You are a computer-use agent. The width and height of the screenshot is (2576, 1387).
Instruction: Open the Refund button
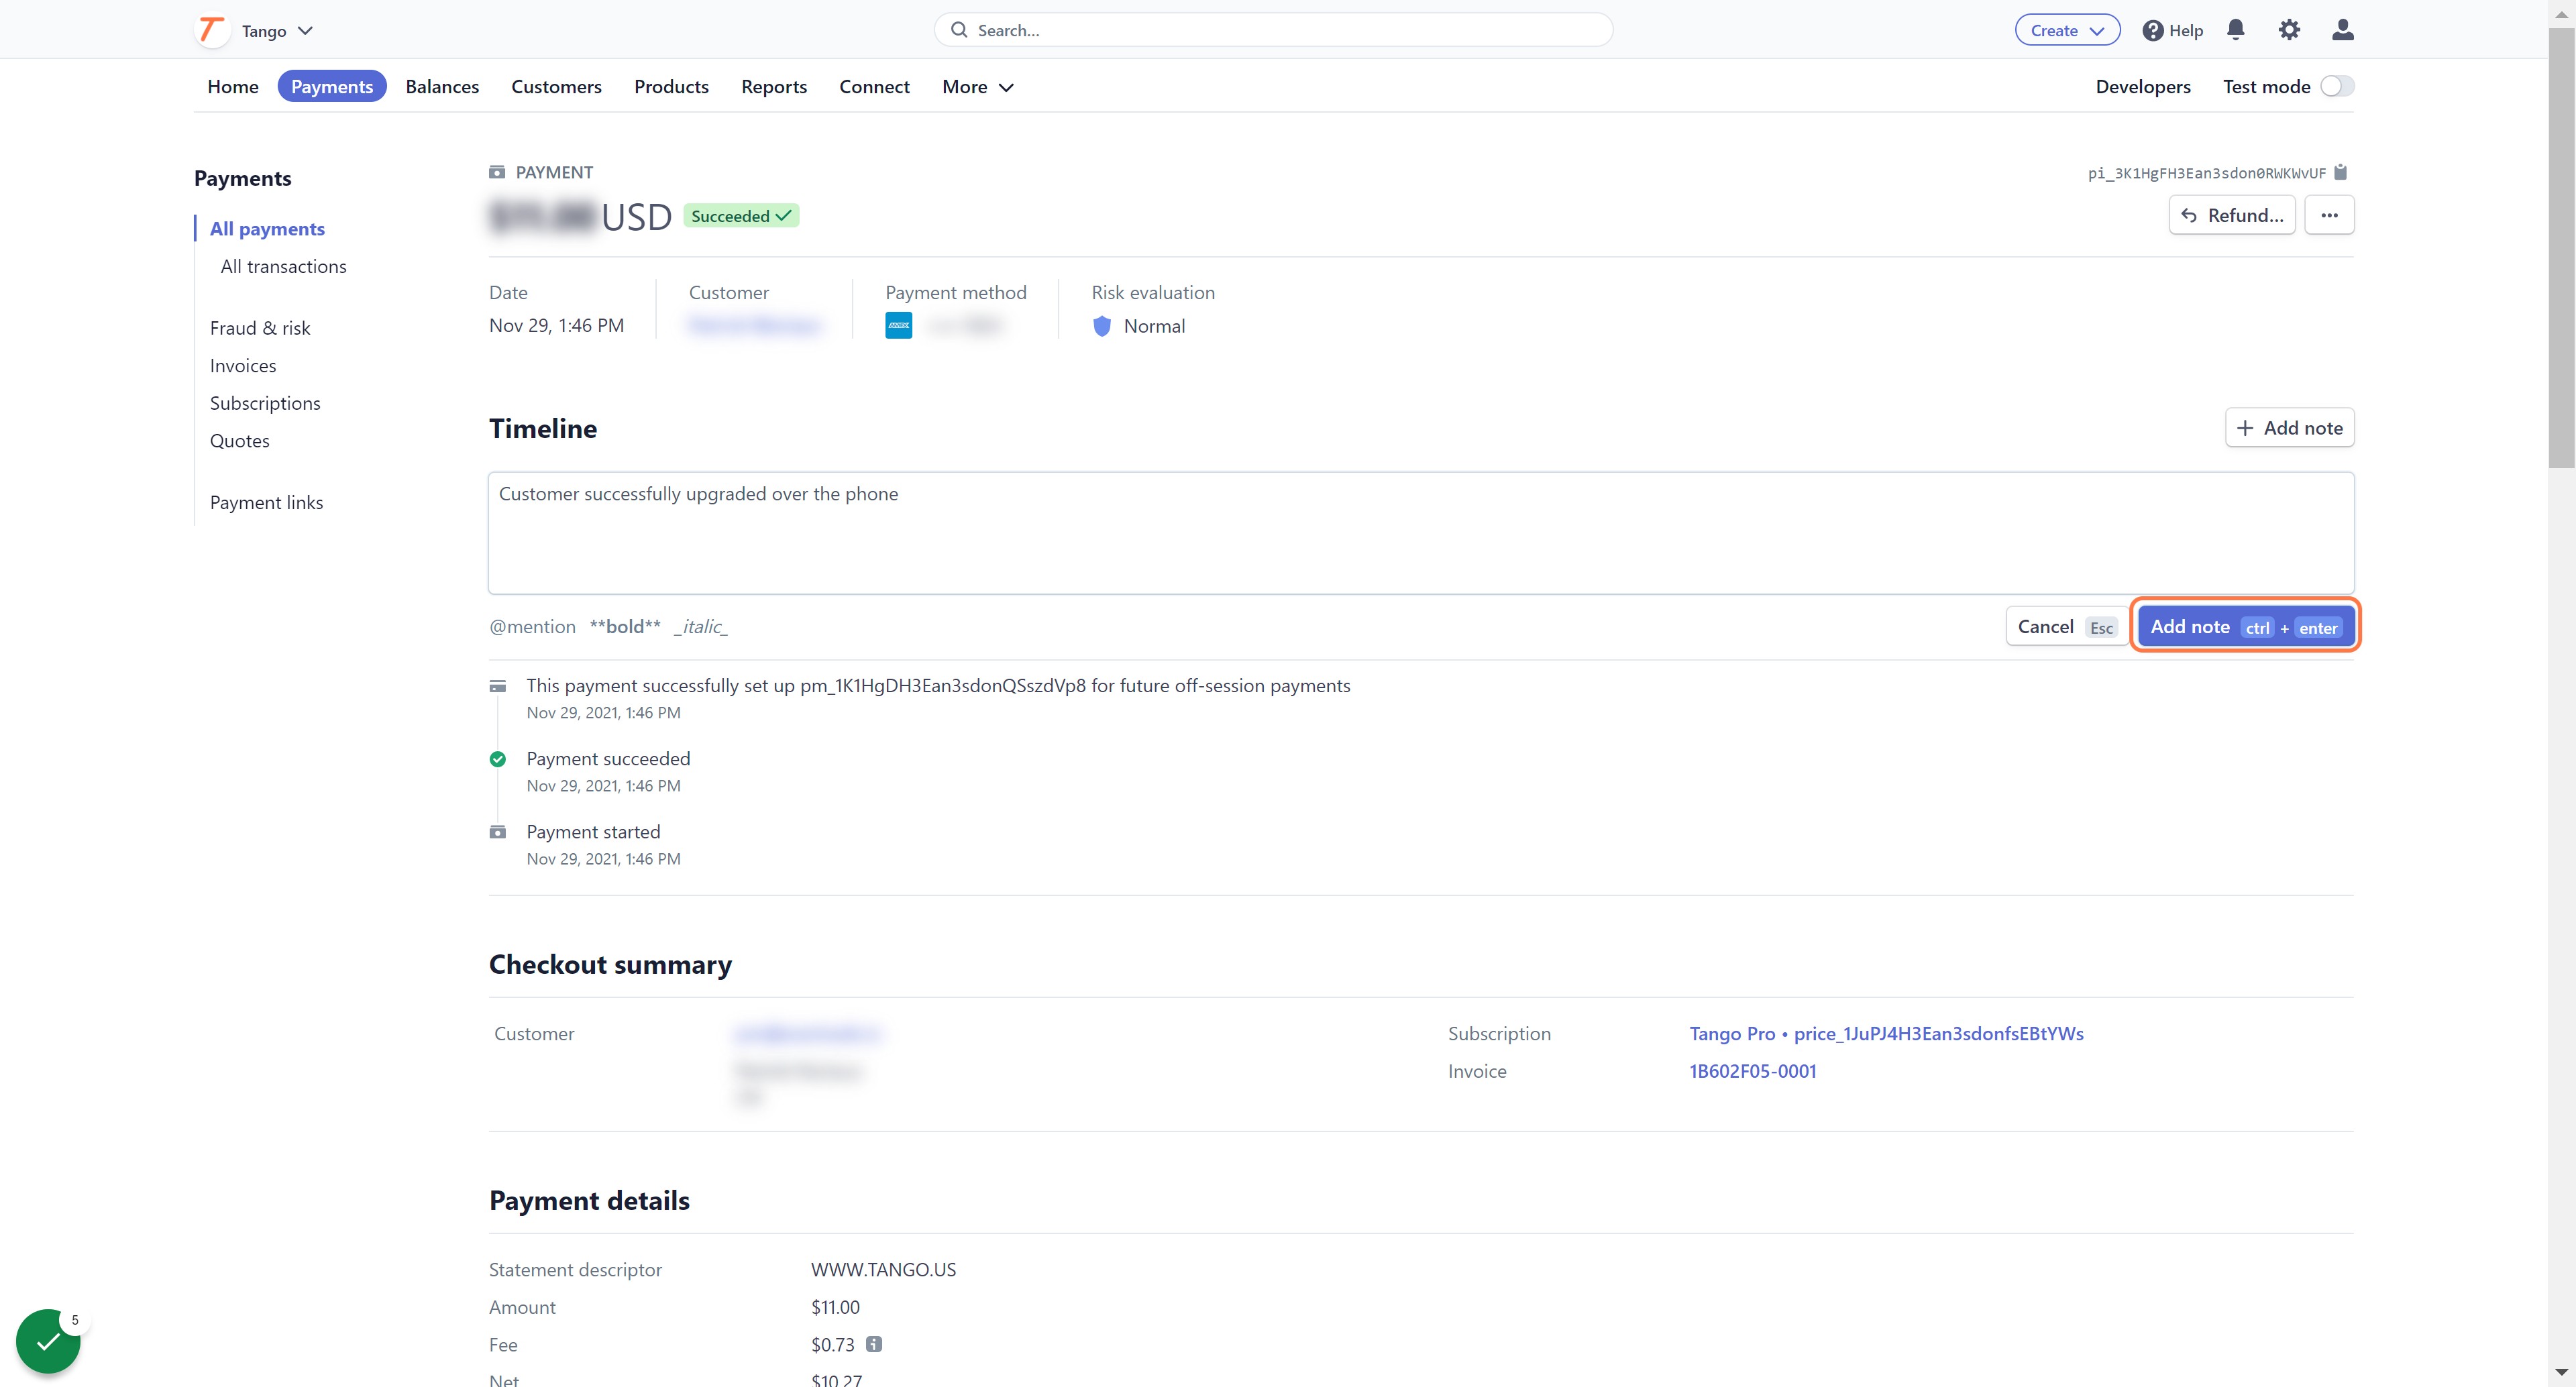point(2232,215)
